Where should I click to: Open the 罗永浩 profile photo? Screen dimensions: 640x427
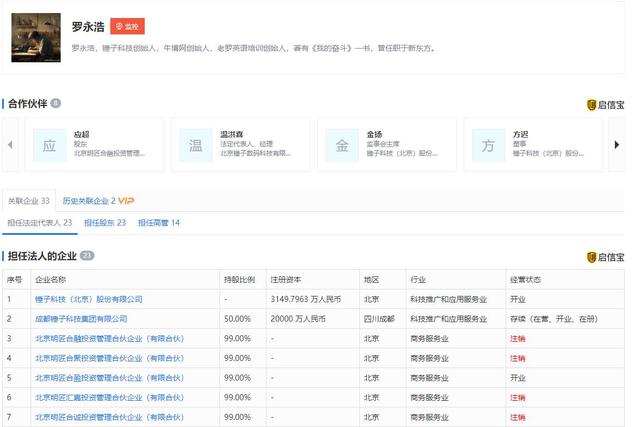[x=36, y=38]
